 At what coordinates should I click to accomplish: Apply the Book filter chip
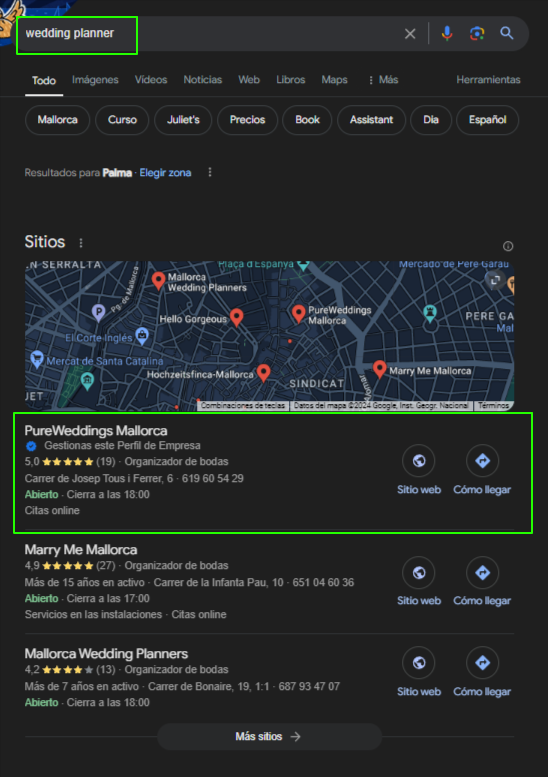(x=307, y=120)
